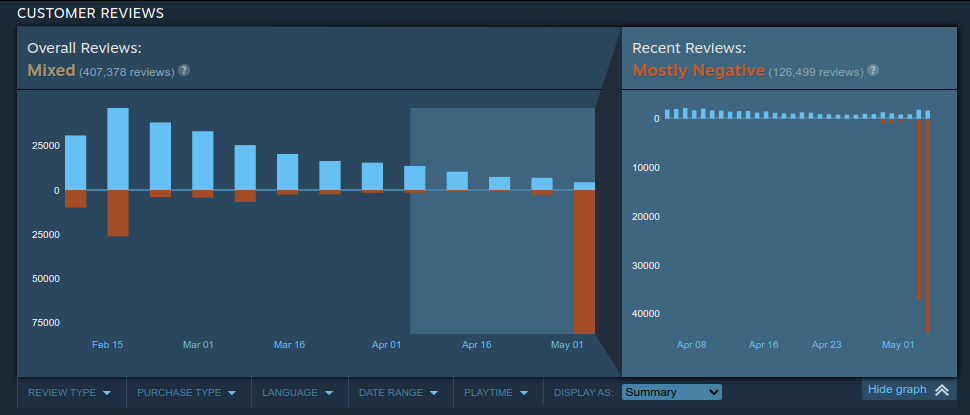Screen dimensions: 970x415
Task: Select the red negative bar below Feb 15
Action: tap(118, 213)
